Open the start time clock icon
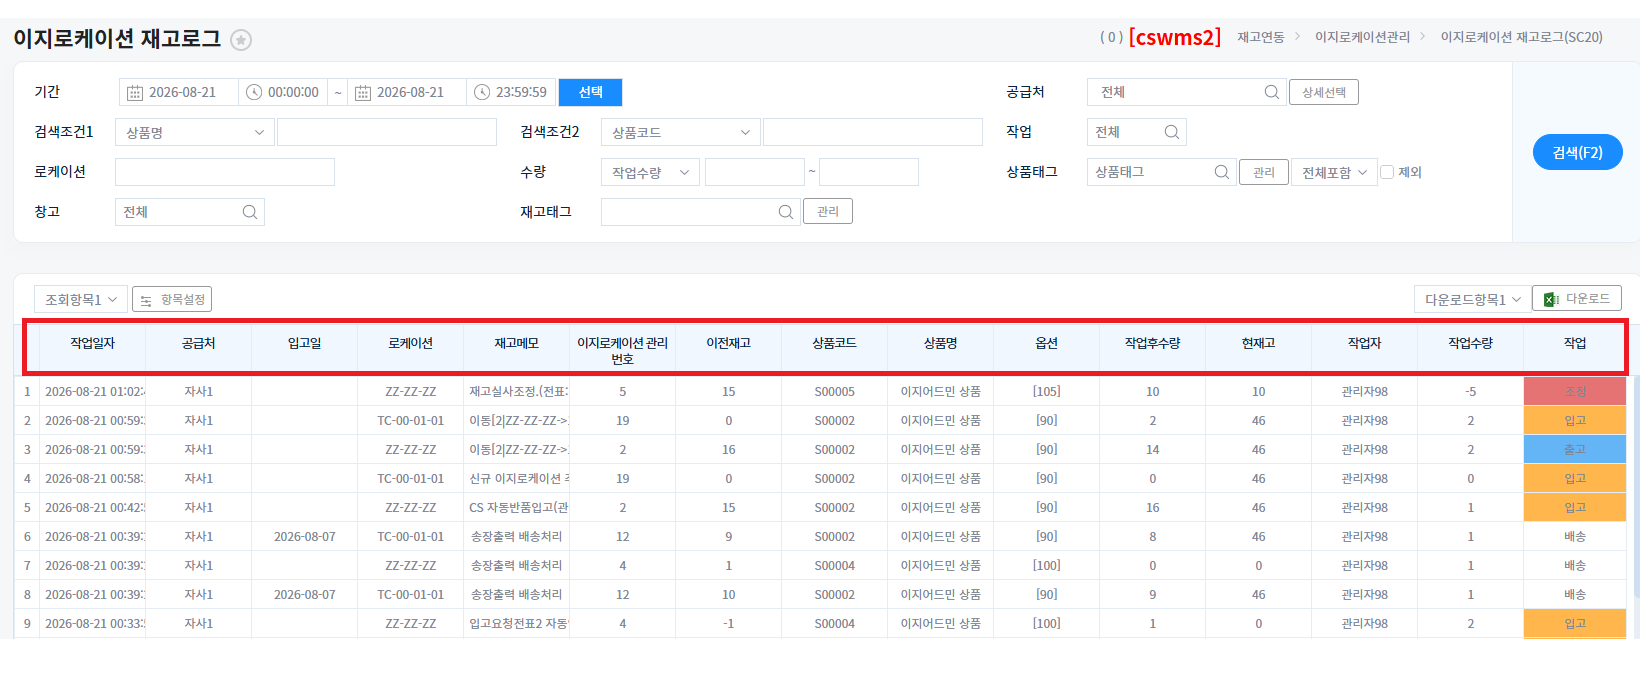 [x=254, y=92]
